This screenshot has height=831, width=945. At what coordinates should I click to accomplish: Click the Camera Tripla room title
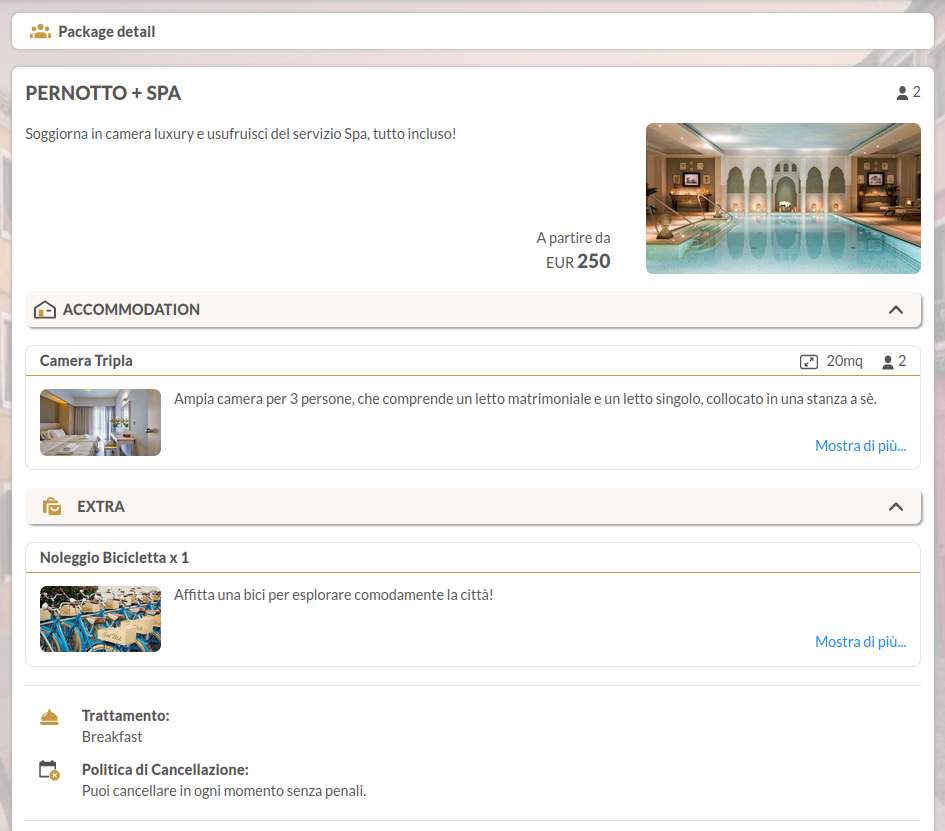(86, 361)
